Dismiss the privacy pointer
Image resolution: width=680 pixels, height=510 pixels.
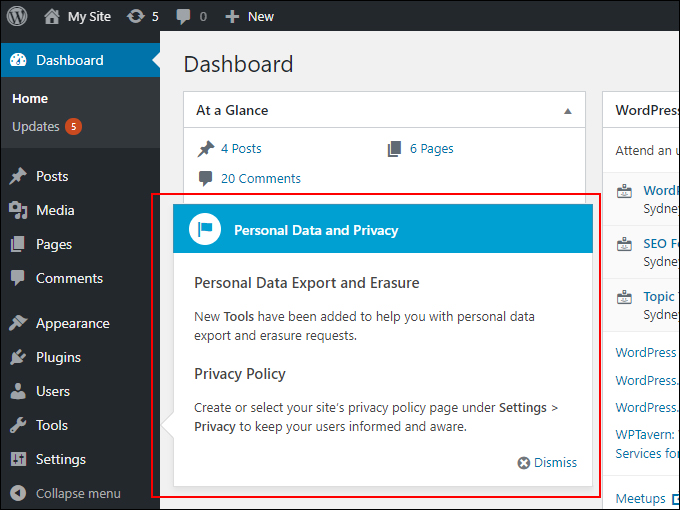pos(547,462)
